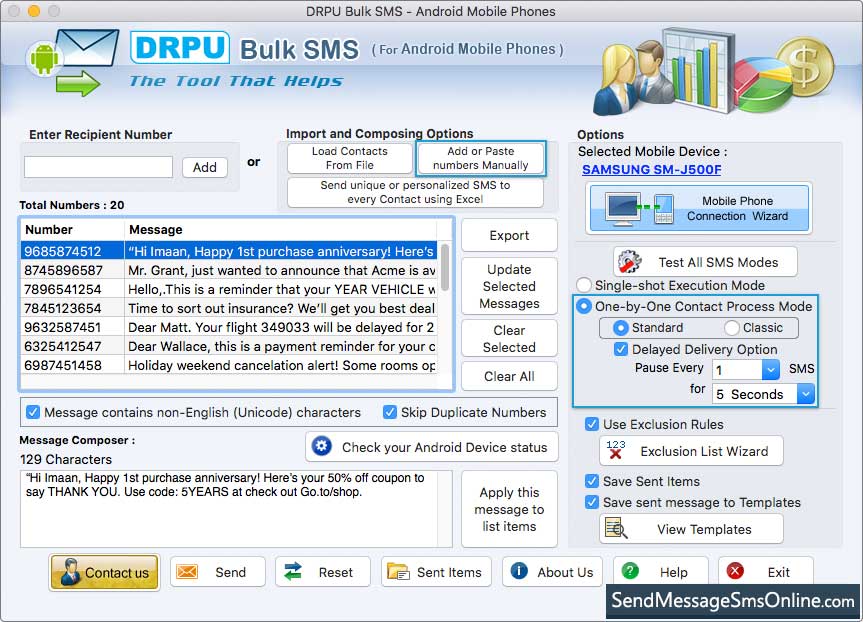This screenshot has width=863, height=622.
Task: Click the orange envelope Send icon
Action: [x=187, y=572]
